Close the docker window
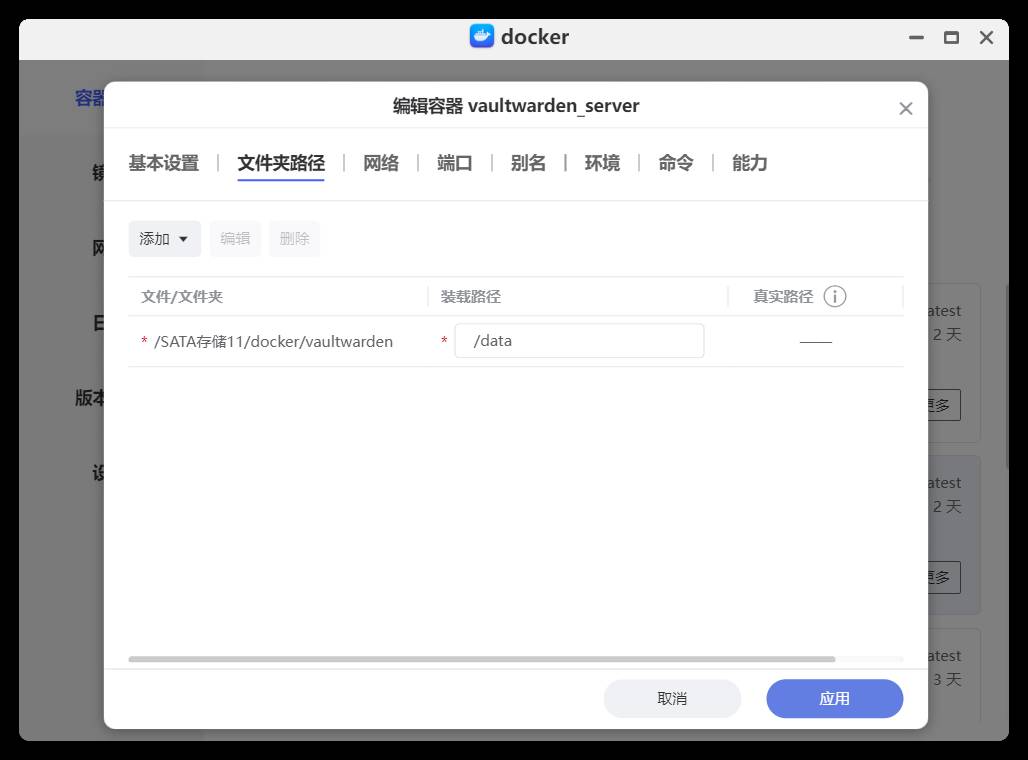Image resolution: width=1028 pixels, height=760 pixels. coord(986,38)
